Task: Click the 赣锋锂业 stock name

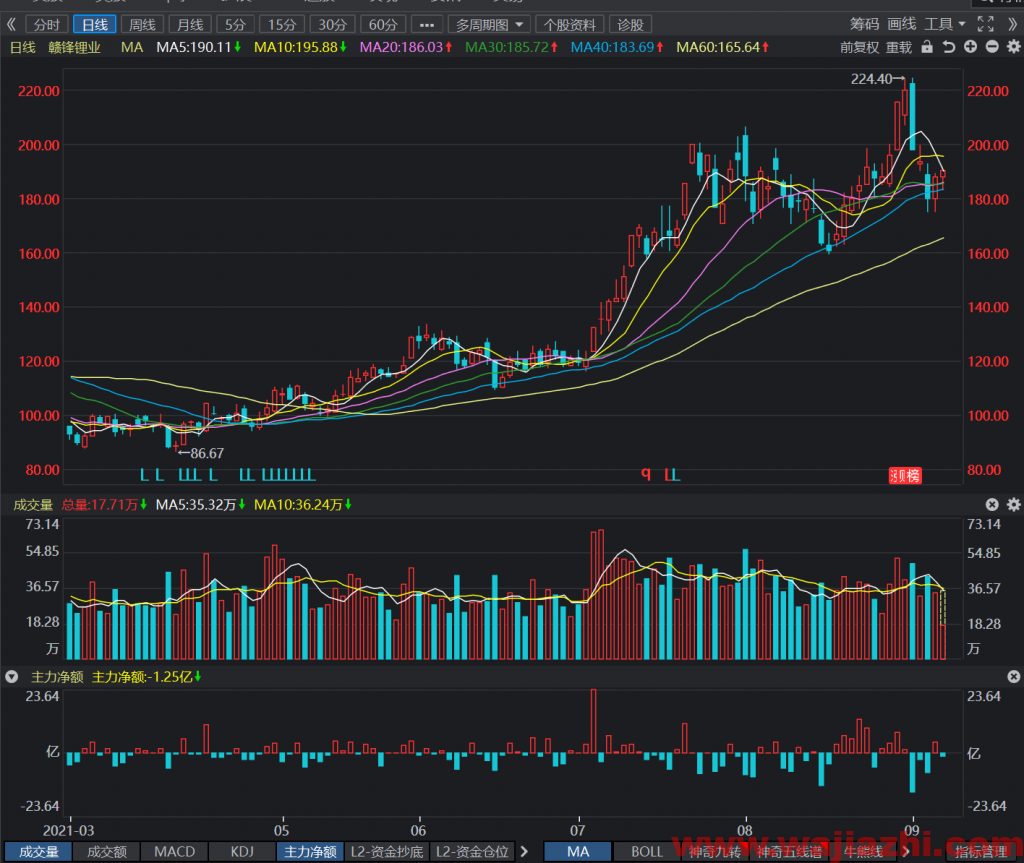Action: click(74, 47)
